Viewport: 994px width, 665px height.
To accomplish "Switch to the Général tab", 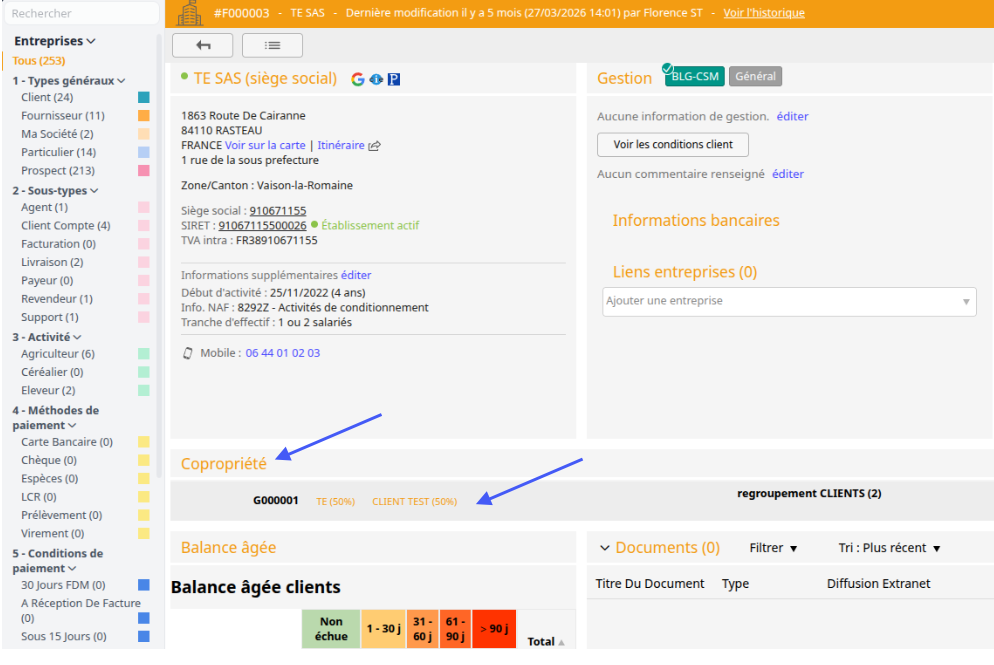I will (755, 76).
